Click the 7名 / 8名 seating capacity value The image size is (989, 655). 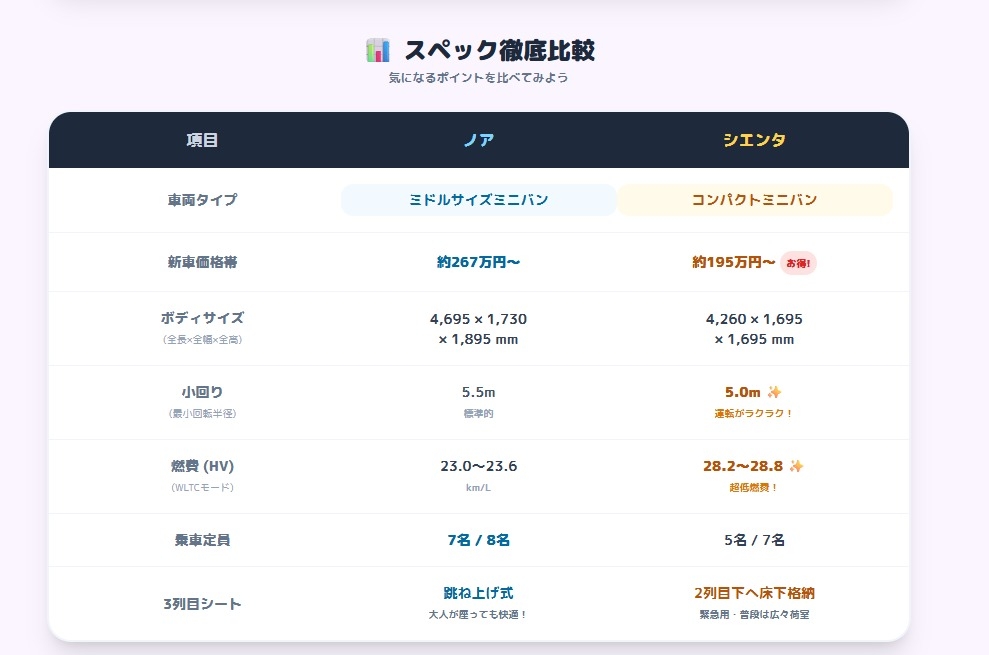click(x=479, y=540)
